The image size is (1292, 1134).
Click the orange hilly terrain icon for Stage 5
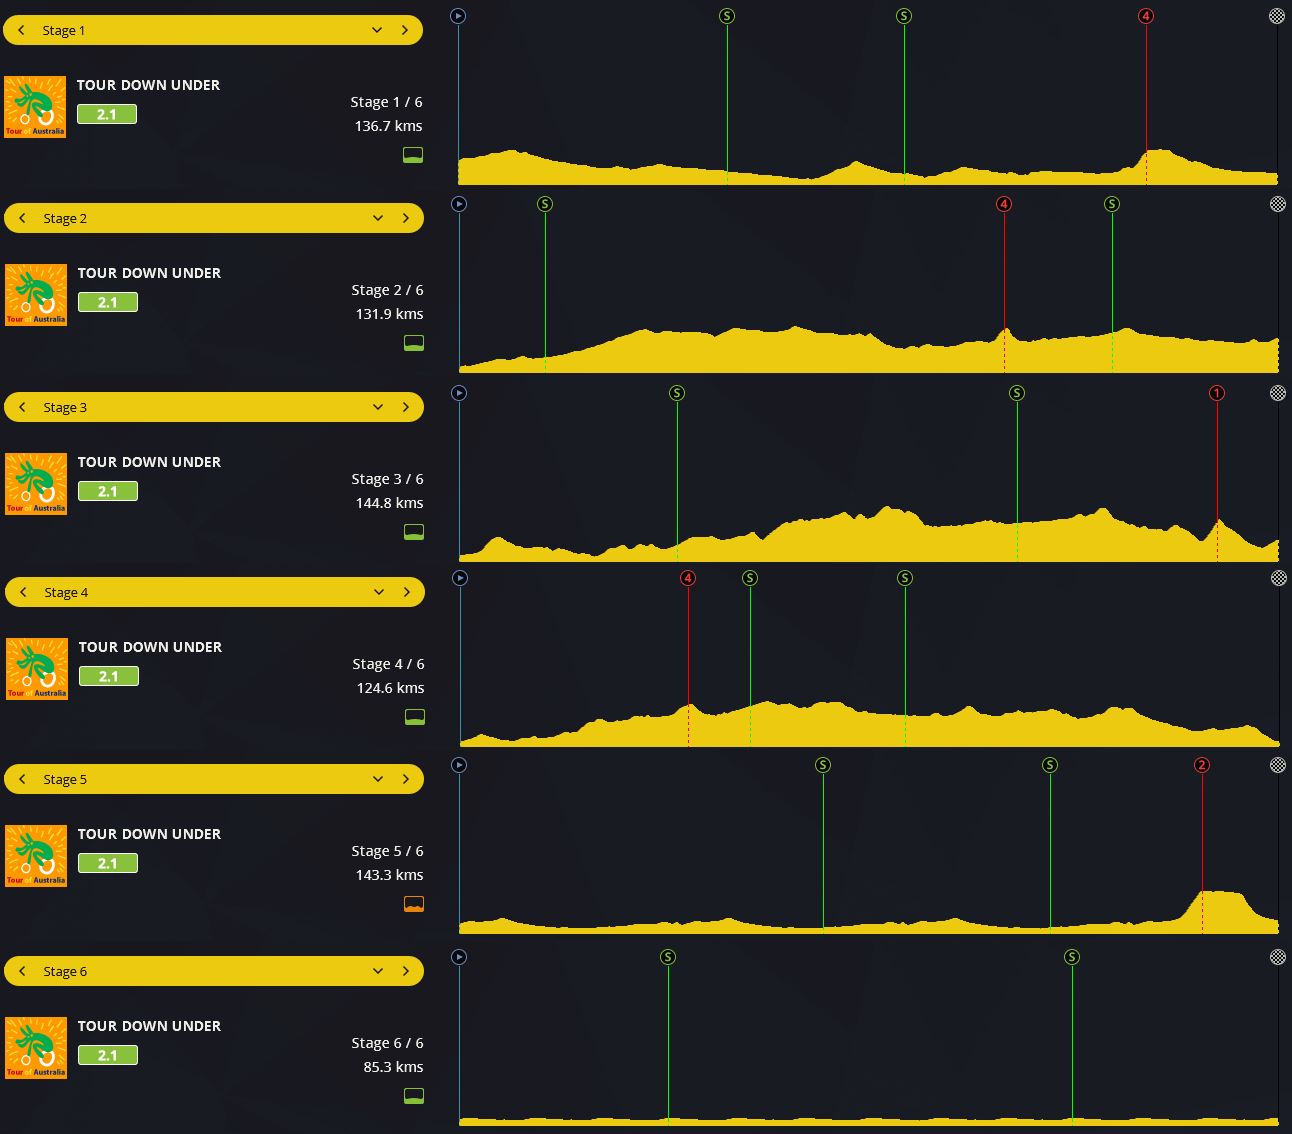click(414, 904)
